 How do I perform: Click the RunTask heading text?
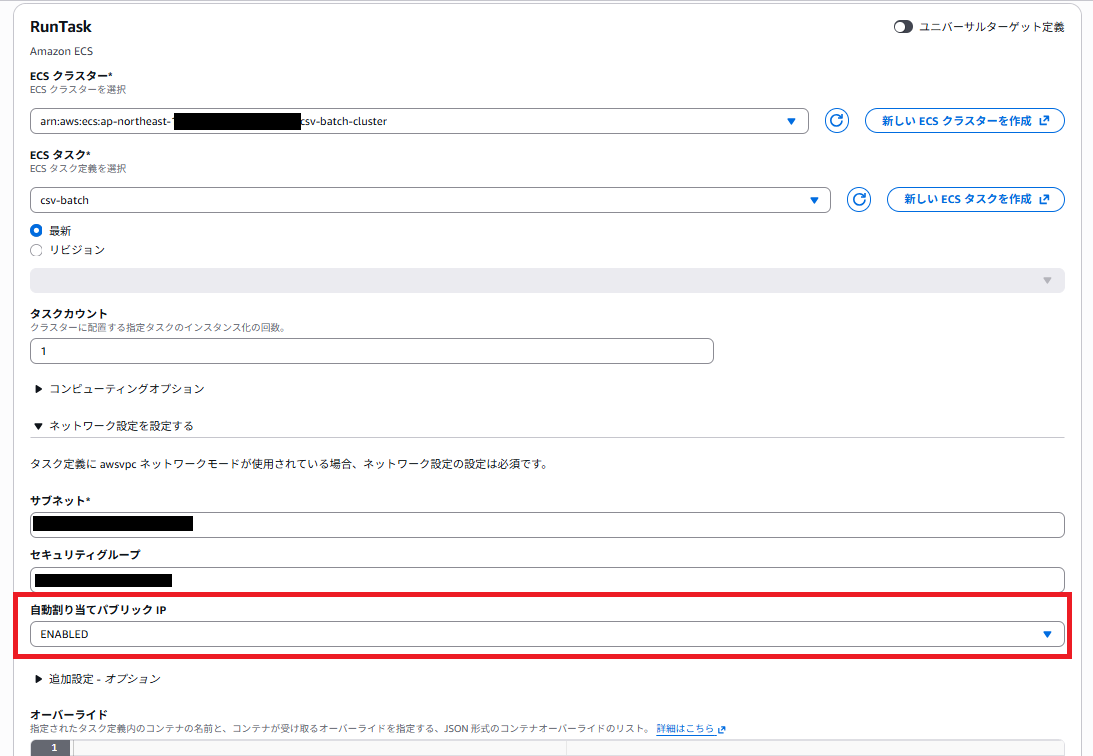pyautogui.click(x=61, y=26)
